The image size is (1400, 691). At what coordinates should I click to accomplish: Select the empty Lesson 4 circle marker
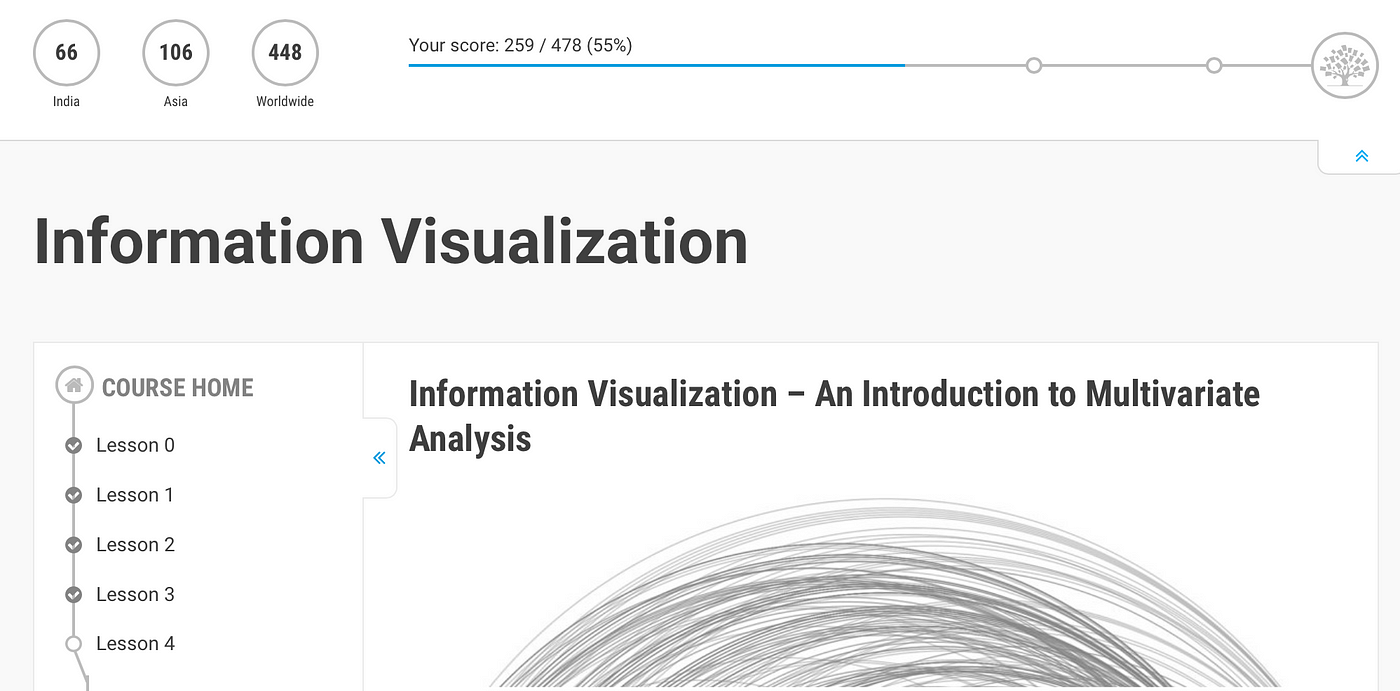[x=73, y=644]
